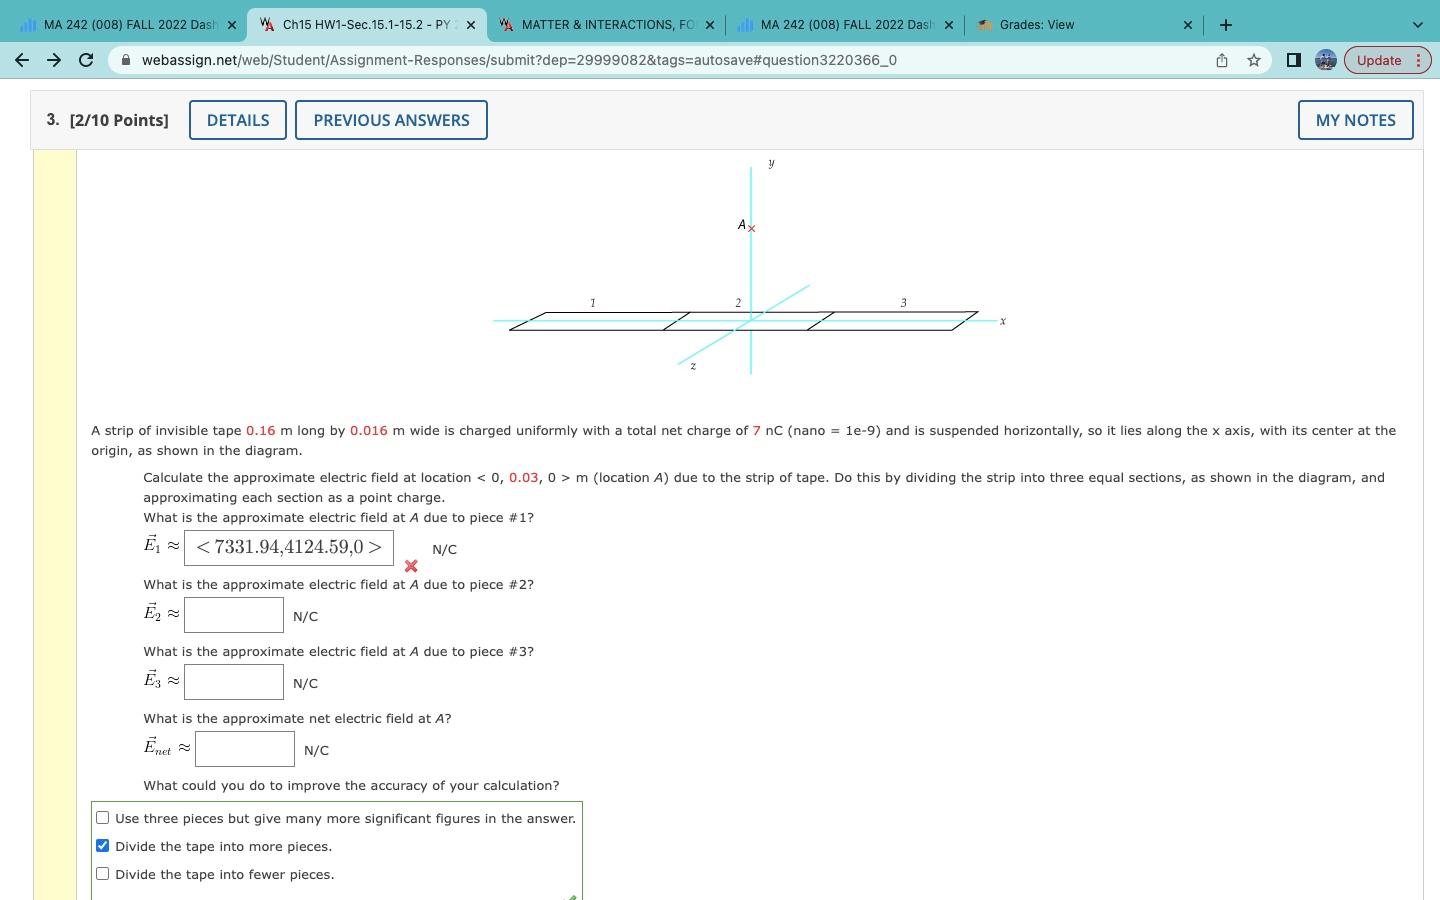Open the share/upload icon near address bar
This screenshot has height=900, width=1440.
point(1220,60)
